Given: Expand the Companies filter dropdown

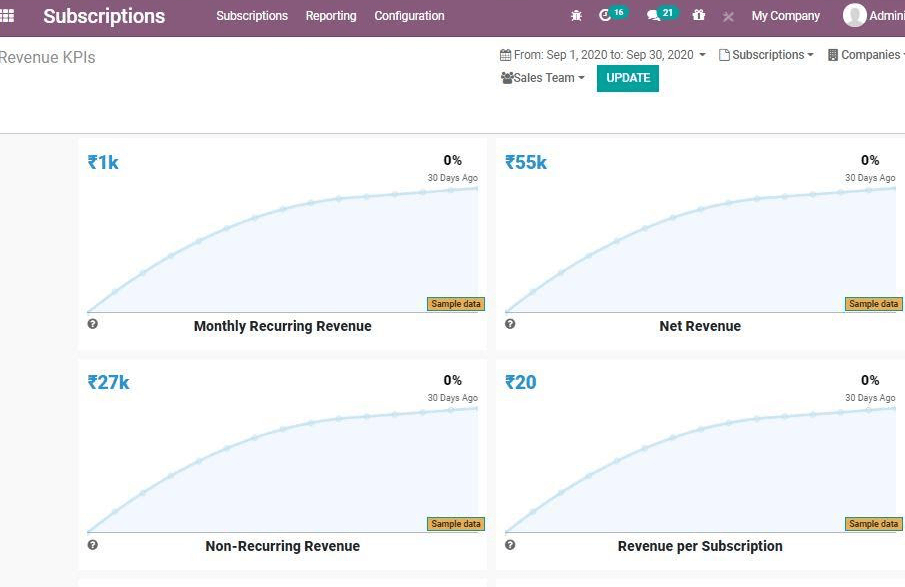Looking at the screenshot, I should tap(866, 55).
